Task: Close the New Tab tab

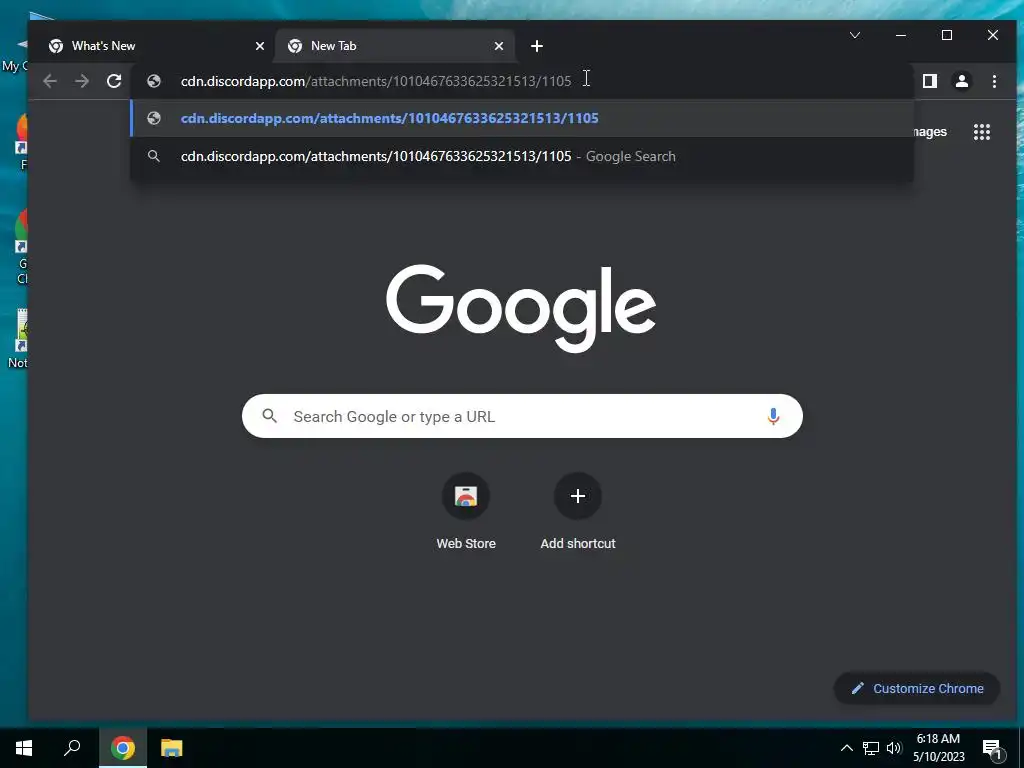Action: 498,46
